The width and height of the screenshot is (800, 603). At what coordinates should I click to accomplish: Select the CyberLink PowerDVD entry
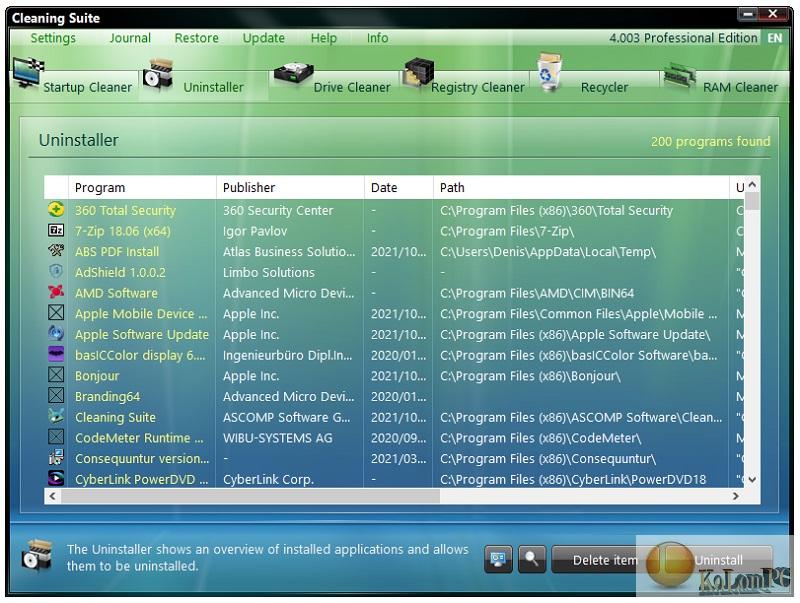(x=141, y=479)
